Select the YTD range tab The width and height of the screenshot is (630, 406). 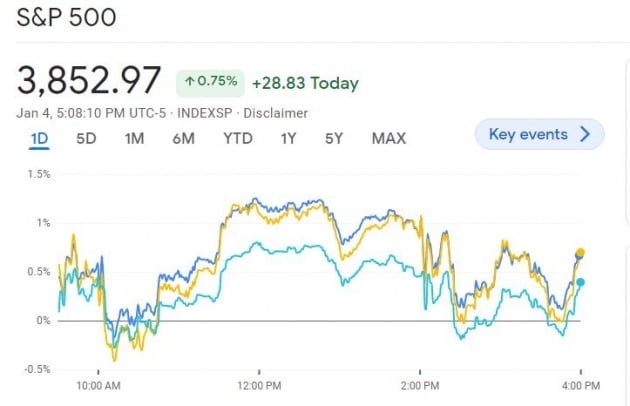(237, 138)
